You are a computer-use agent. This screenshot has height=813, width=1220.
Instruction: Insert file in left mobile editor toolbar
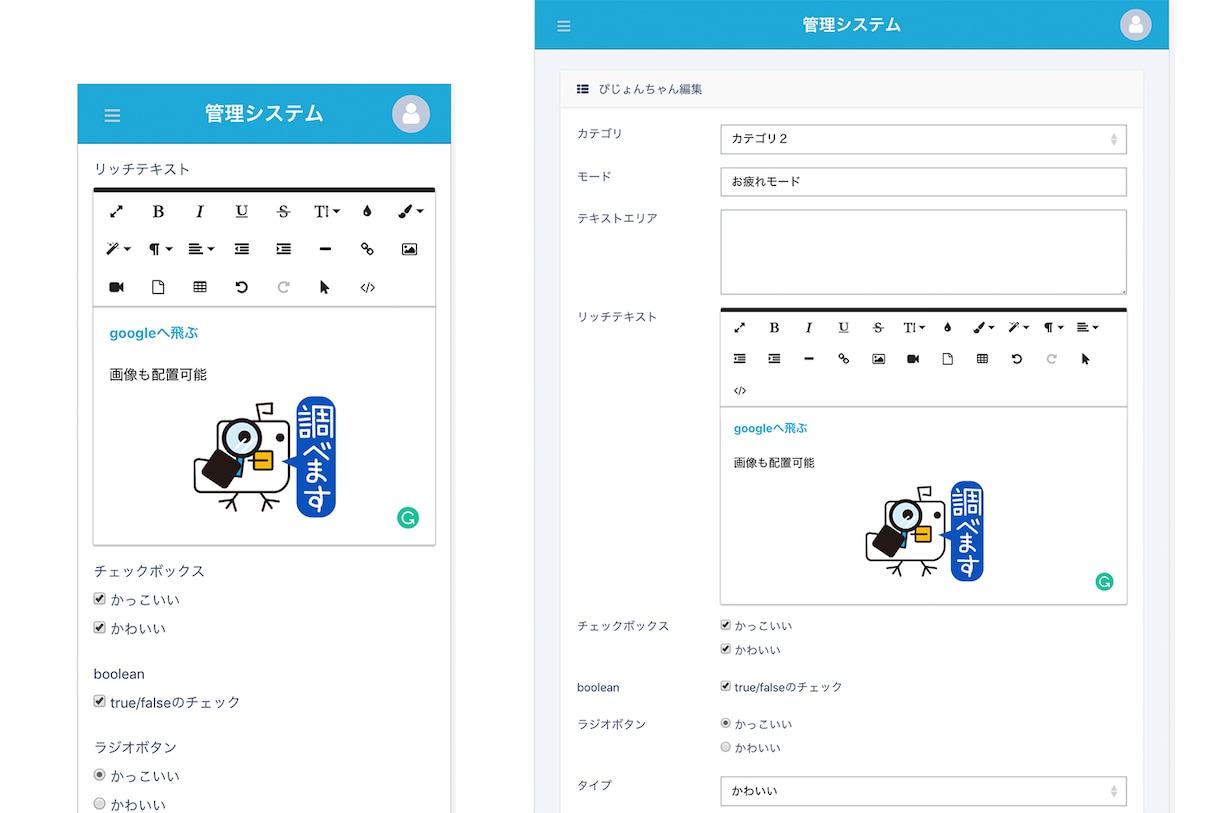158,287
